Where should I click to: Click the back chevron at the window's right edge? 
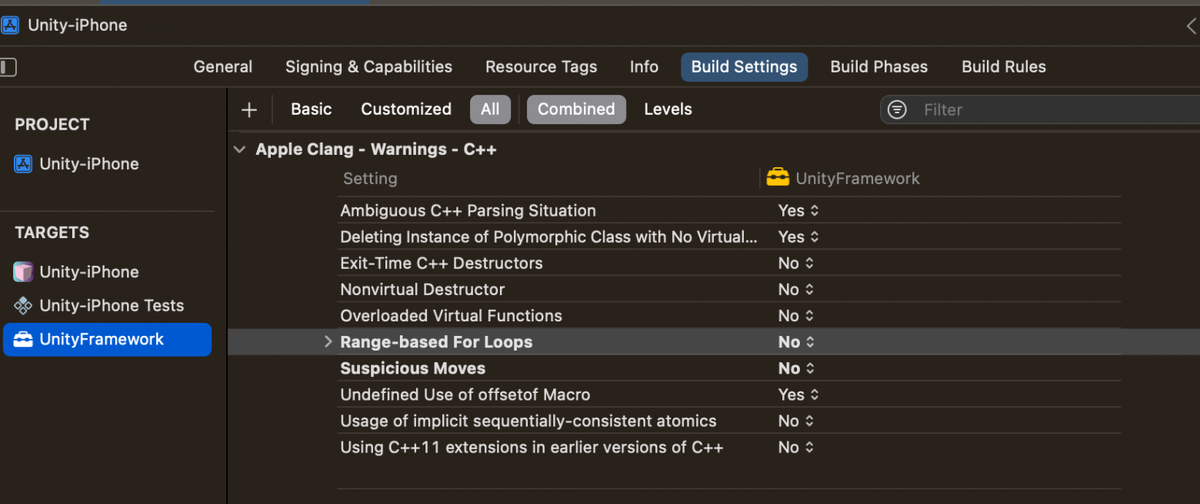(x=1191, y=26)
